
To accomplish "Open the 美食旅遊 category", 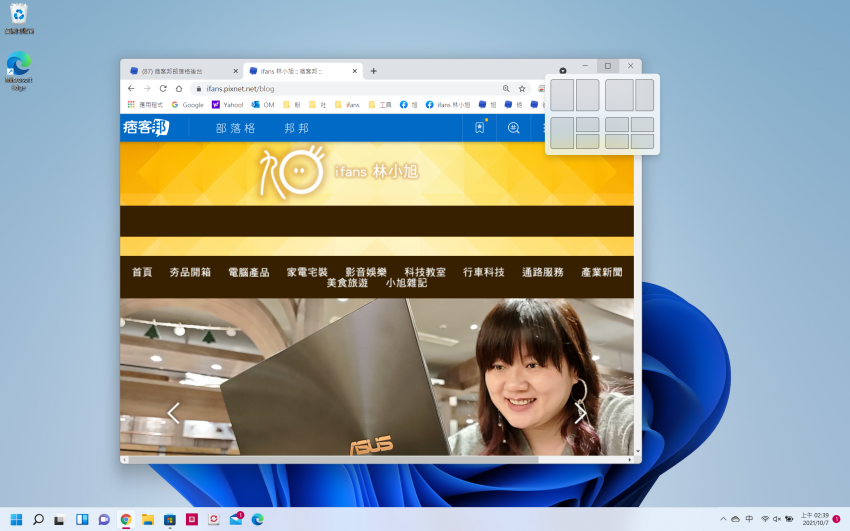I will tap(347, 283).
